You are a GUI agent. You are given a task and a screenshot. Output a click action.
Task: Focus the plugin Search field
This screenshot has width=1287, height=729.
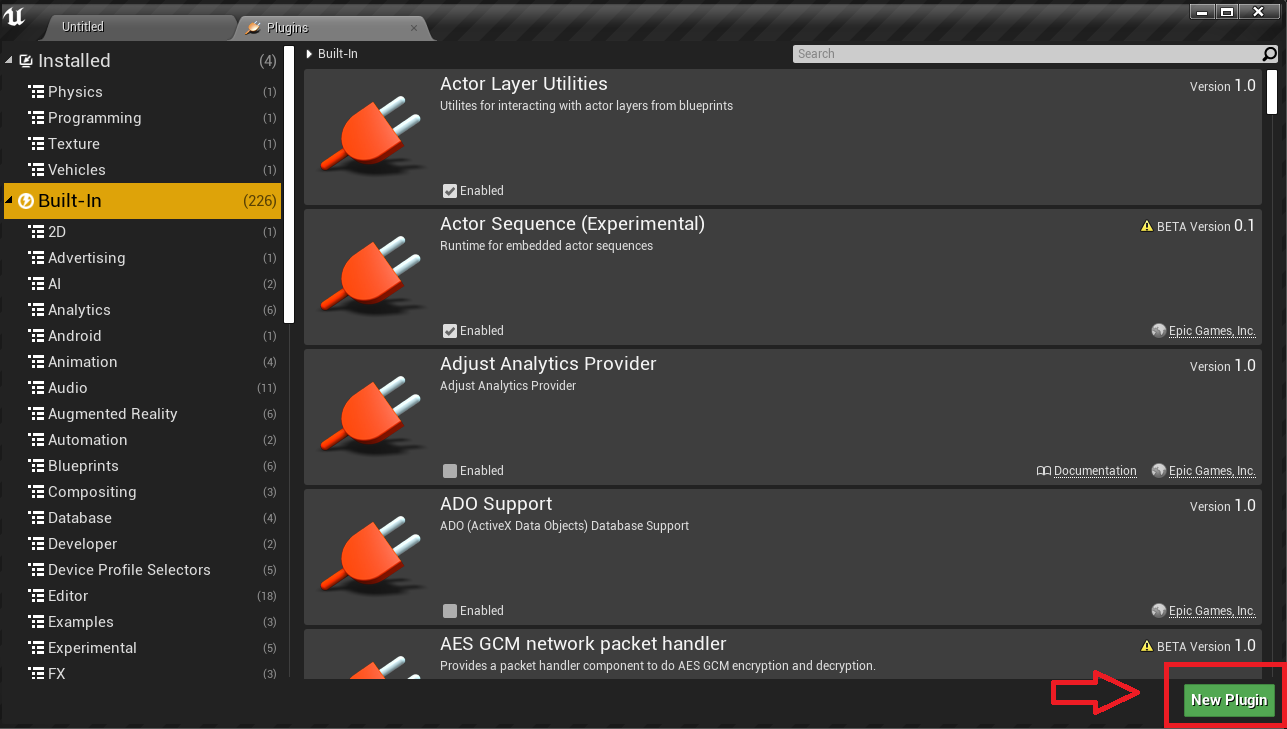coord(1028,54)
